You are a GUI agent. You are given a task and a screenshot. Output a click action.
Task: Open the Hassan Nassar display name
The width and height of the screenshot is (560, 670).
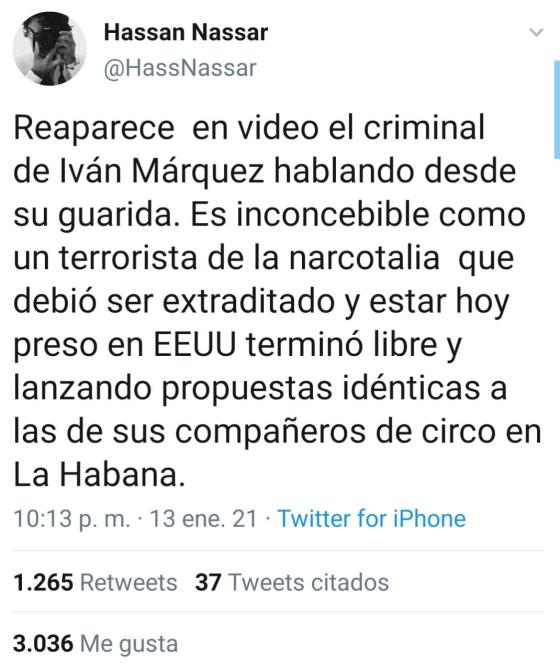[x=186, y=32]
